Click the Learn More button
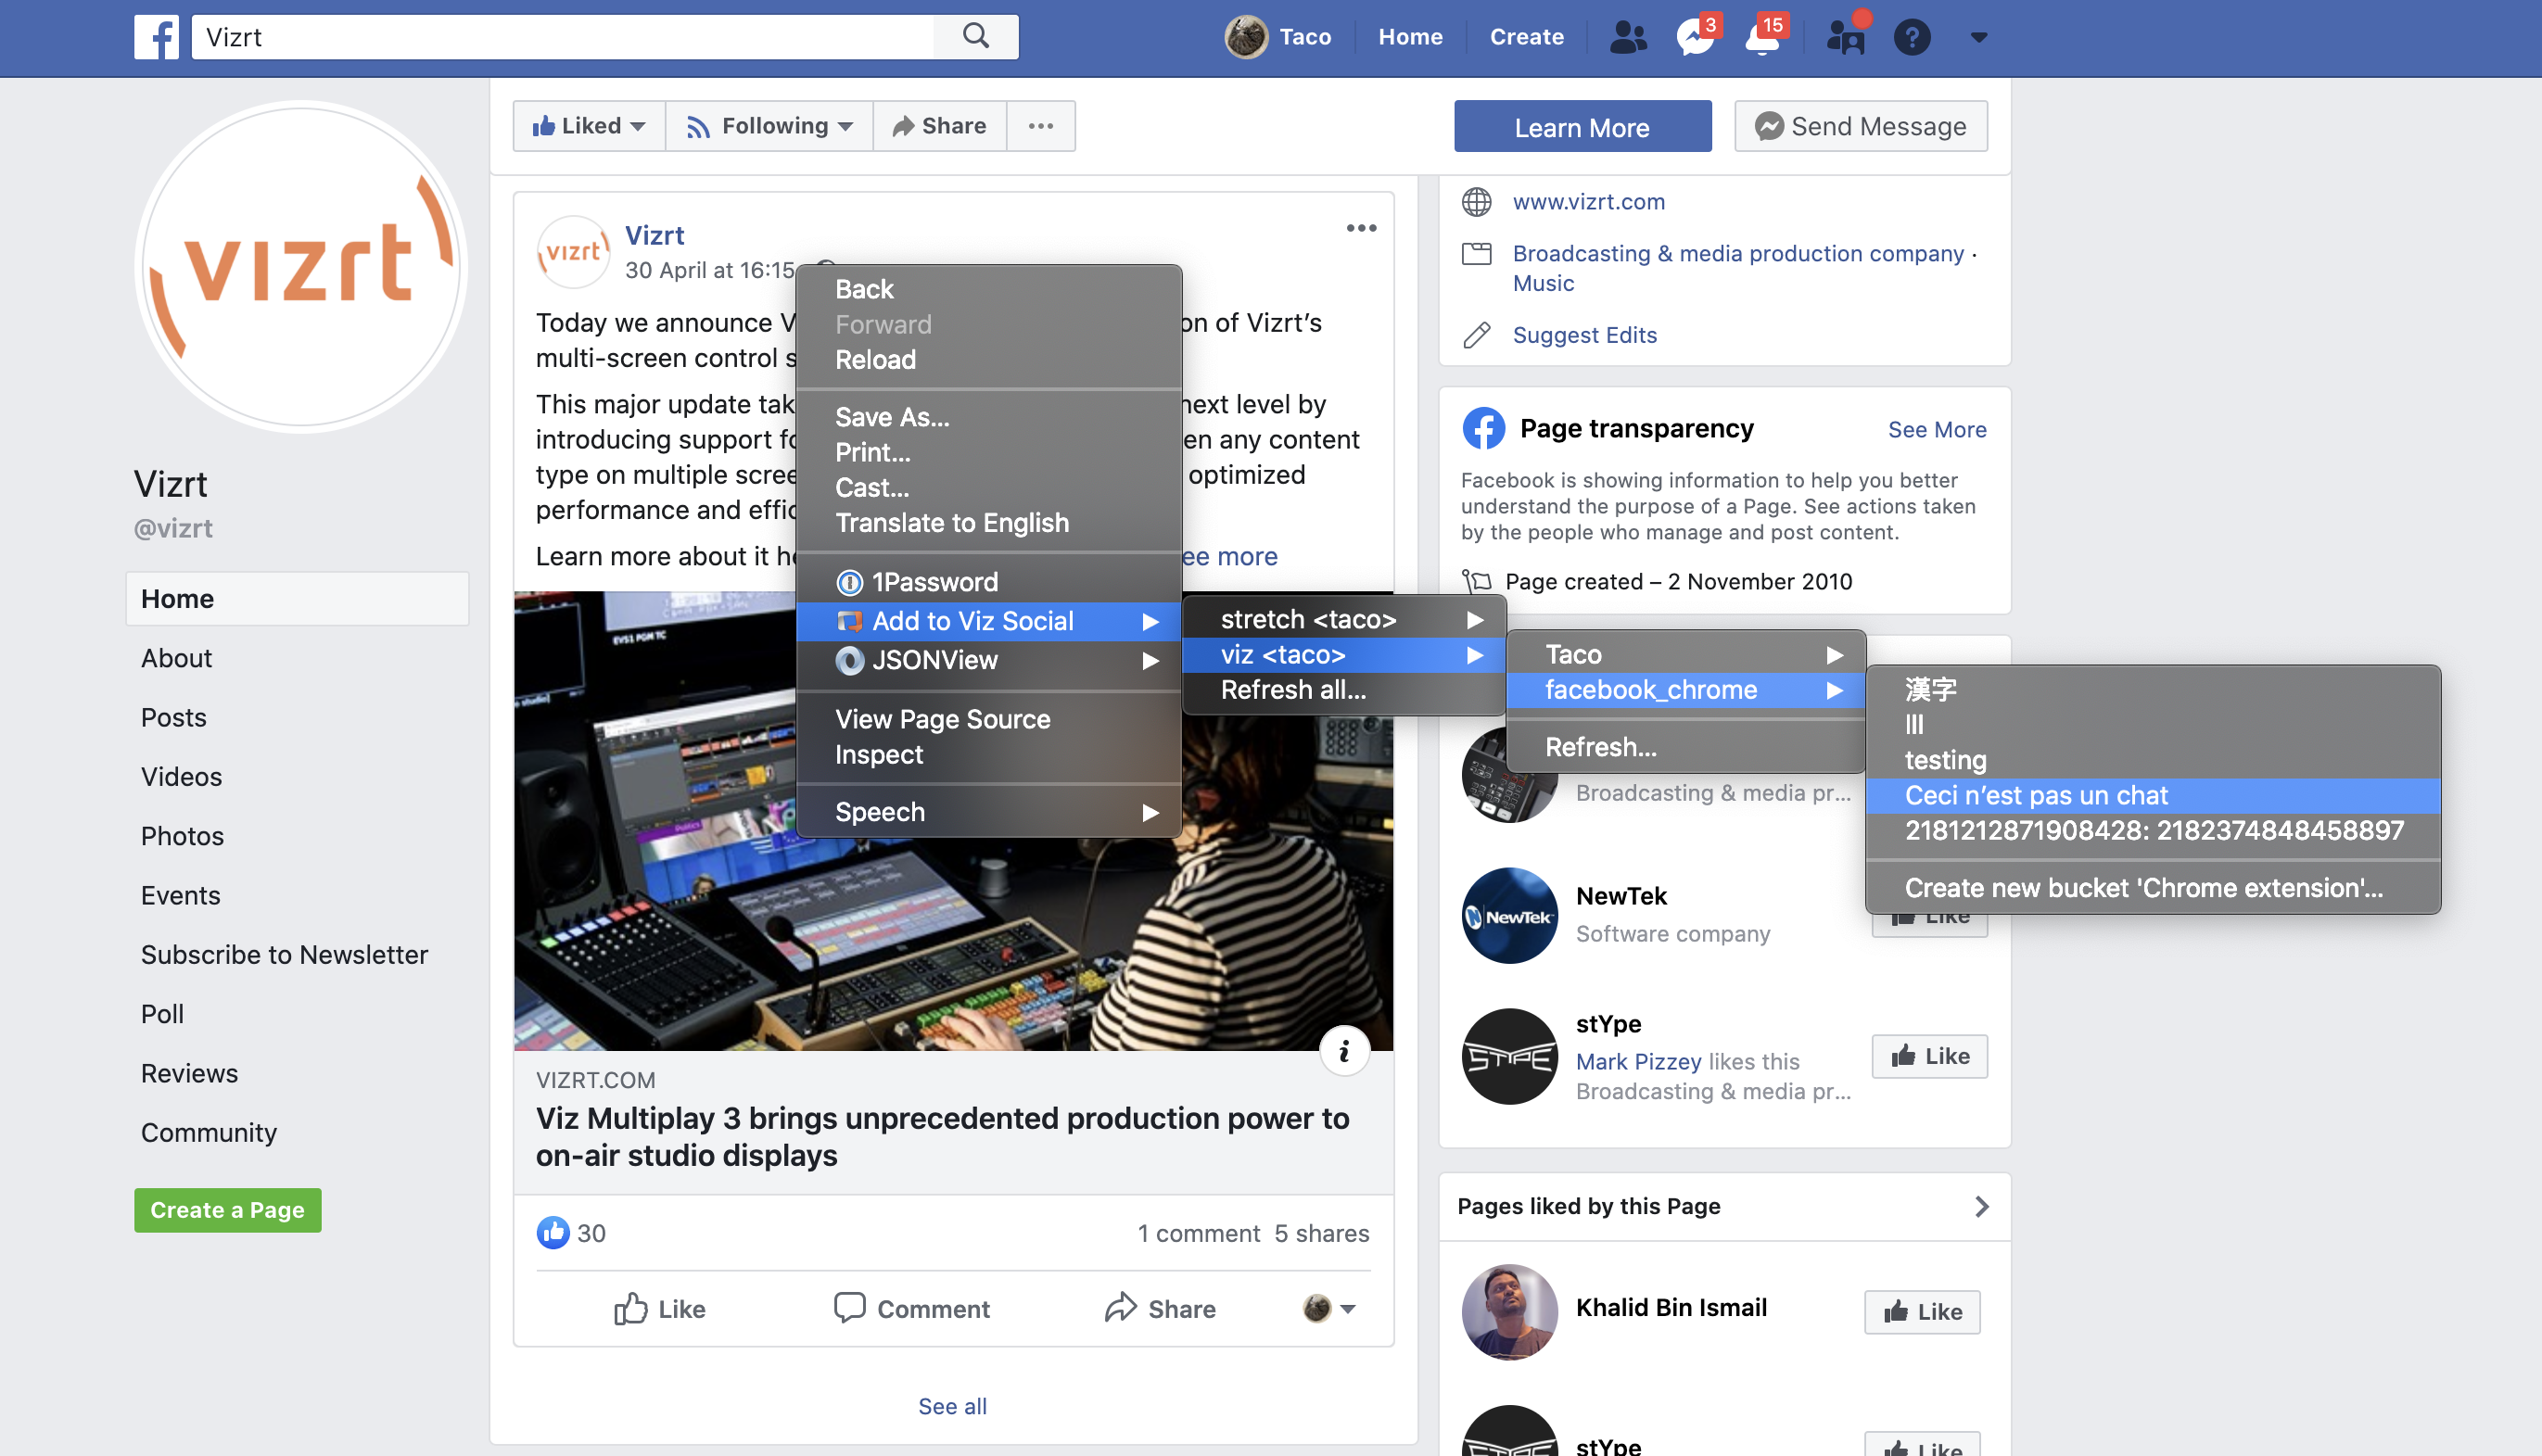Viewport: 2542px width, 1456px height. 1582,127
